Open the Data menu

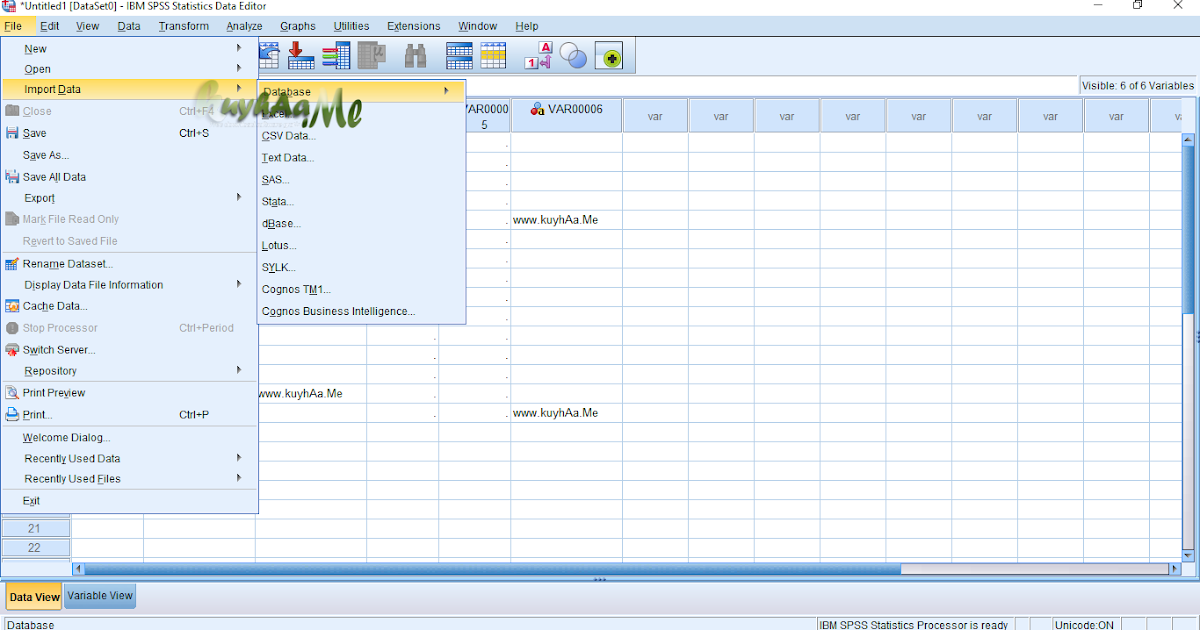(129, 26)
